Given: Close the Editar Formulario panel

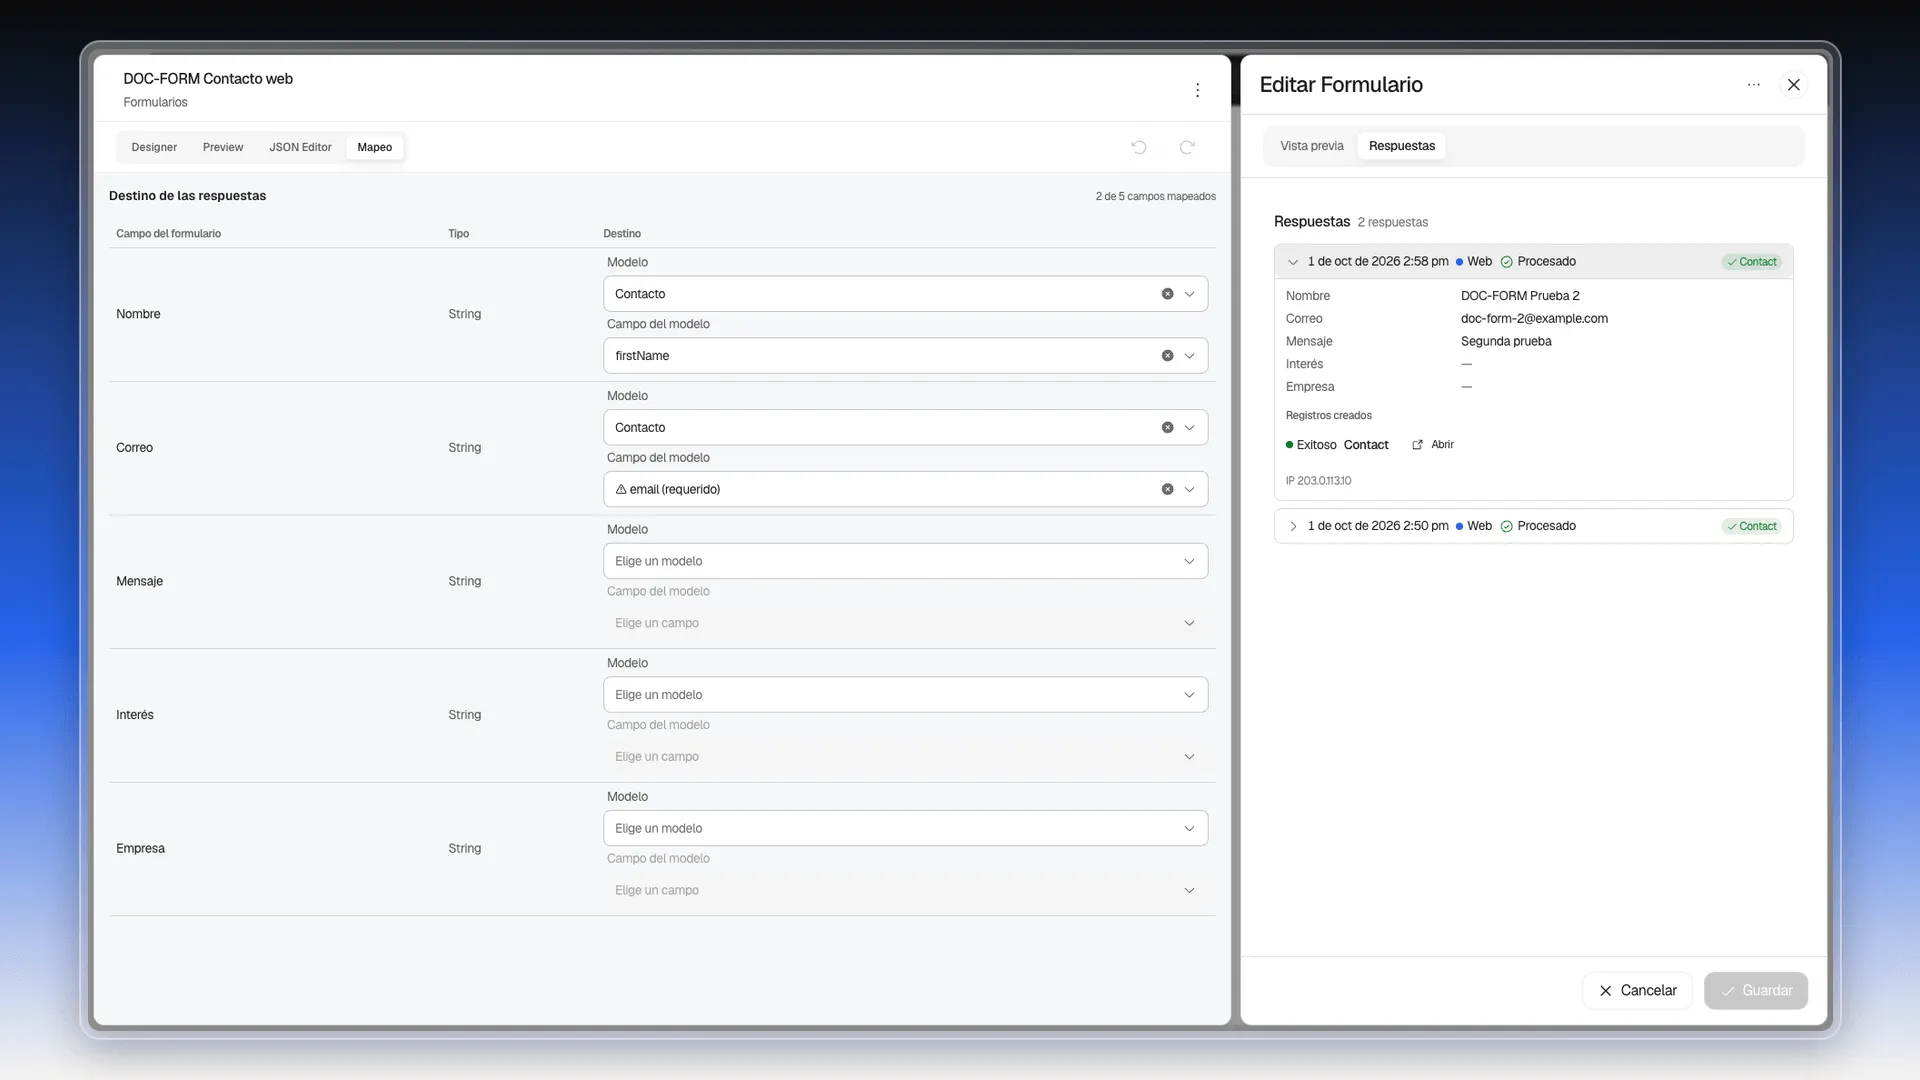Looking at the screenshot, I should point(1794,85).
